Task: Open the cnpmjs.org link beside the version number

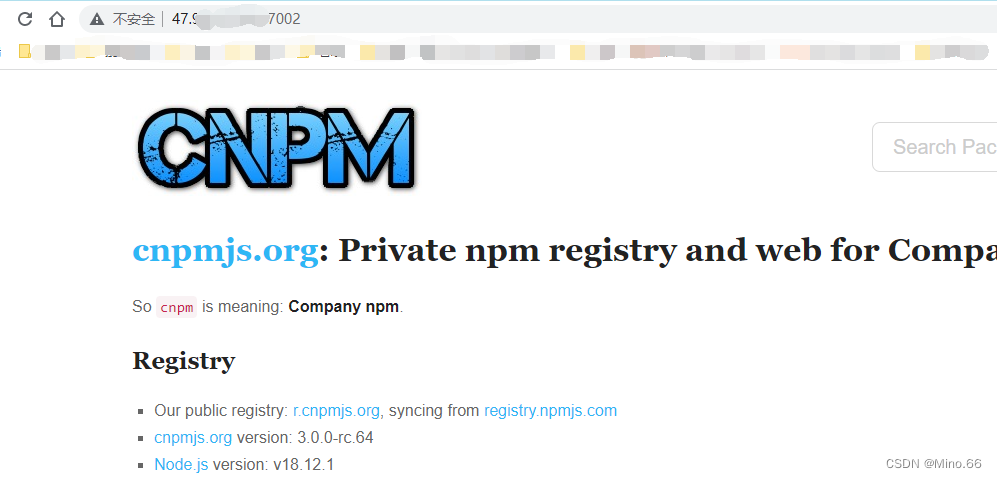Action: pos(193,438)
